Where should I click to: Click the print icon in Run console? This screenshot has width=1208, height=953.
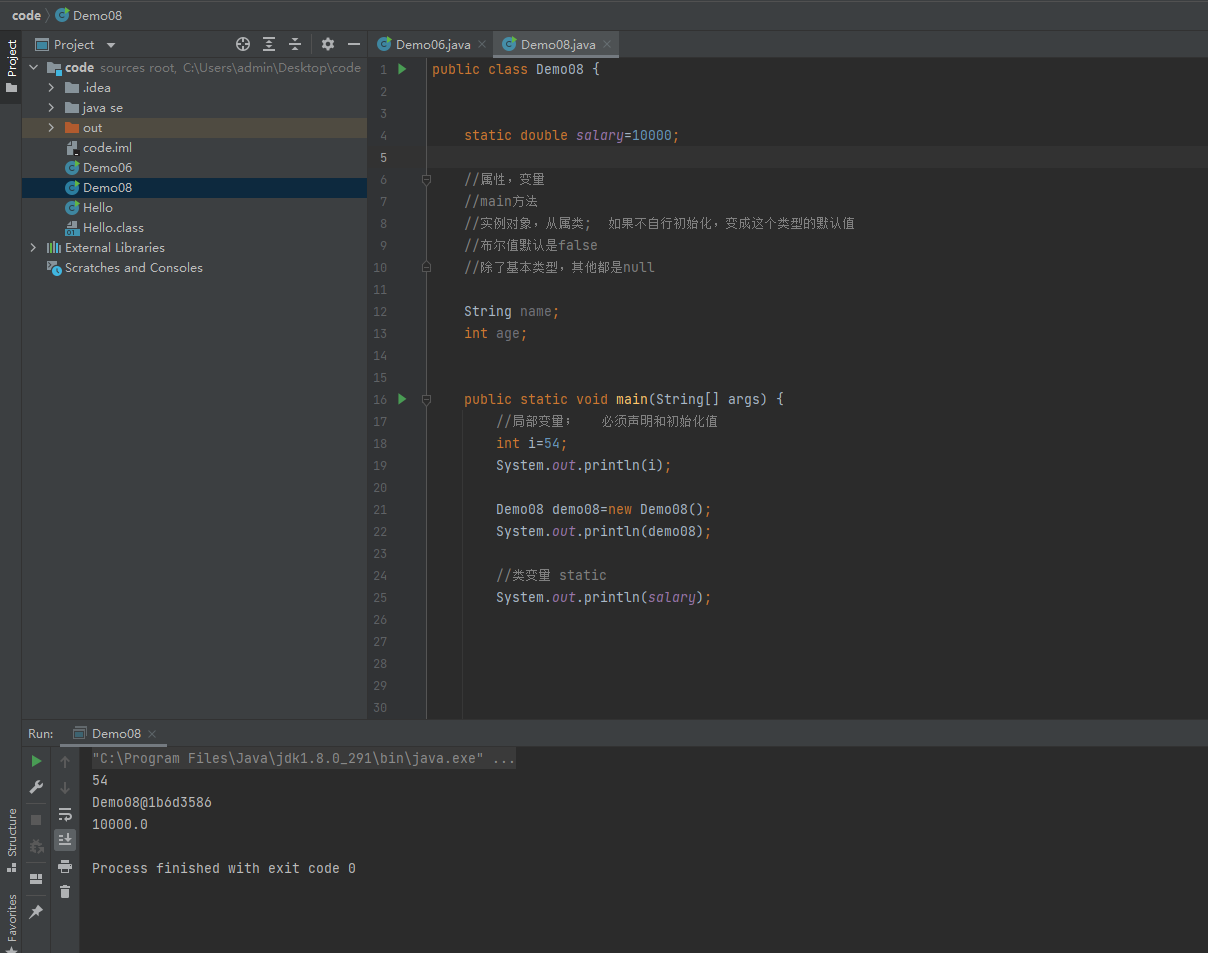(x=65, y=866)
